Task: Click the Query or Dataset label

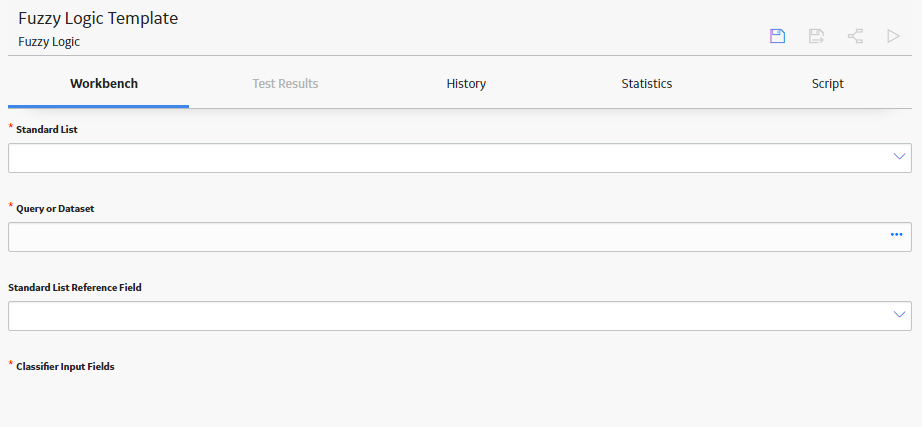Action: [55, 209]
